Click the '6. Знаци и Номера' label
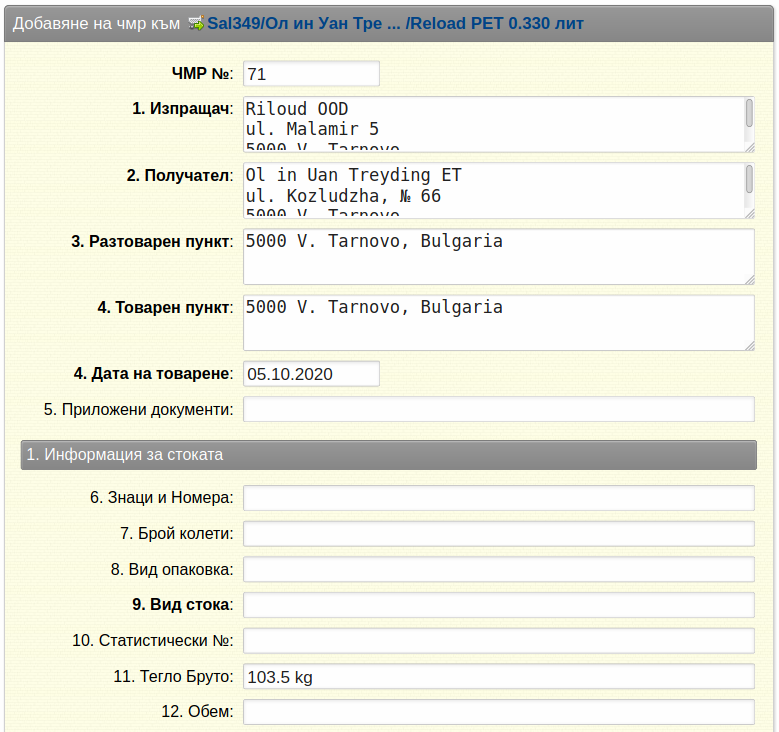Viewport: 779px width, 732px height. click(x=162, y=497)
